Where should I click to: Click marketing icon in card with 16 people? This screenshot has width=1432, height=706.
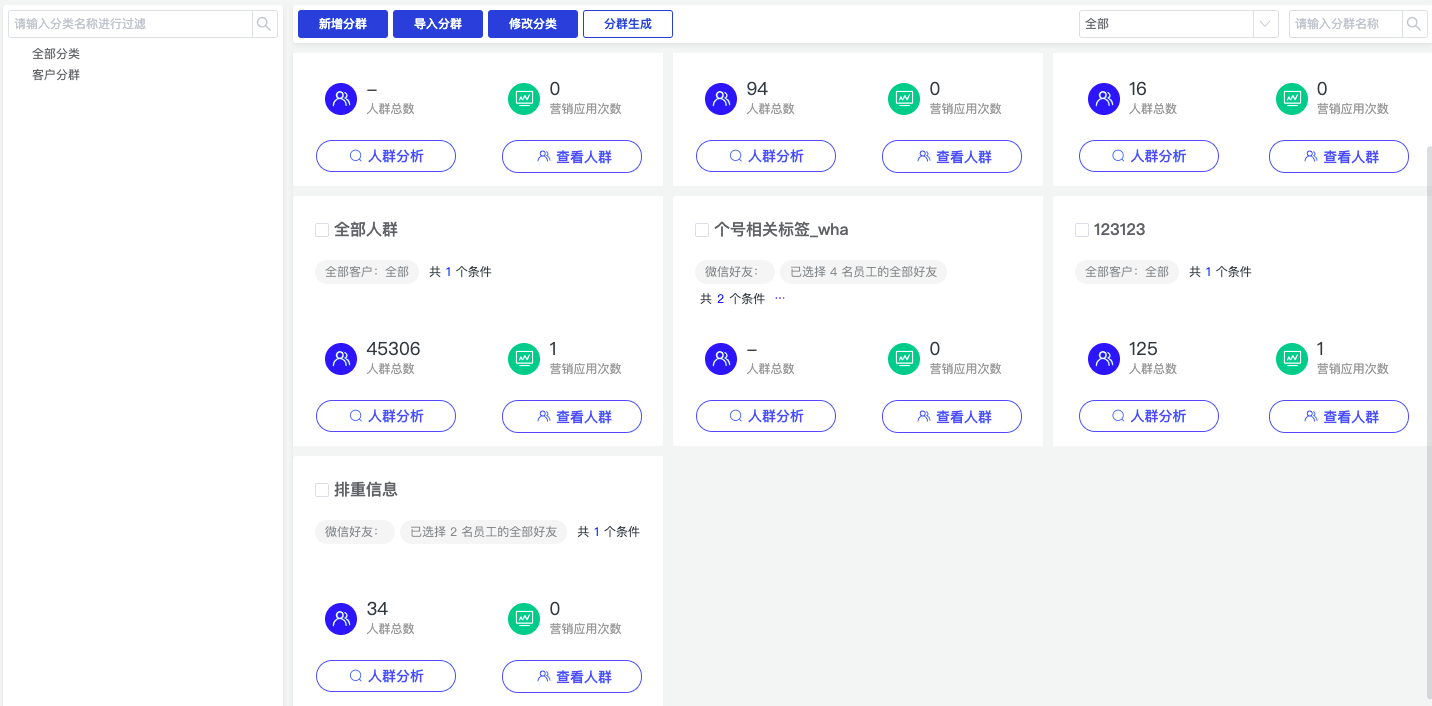tap(1292, 98)
